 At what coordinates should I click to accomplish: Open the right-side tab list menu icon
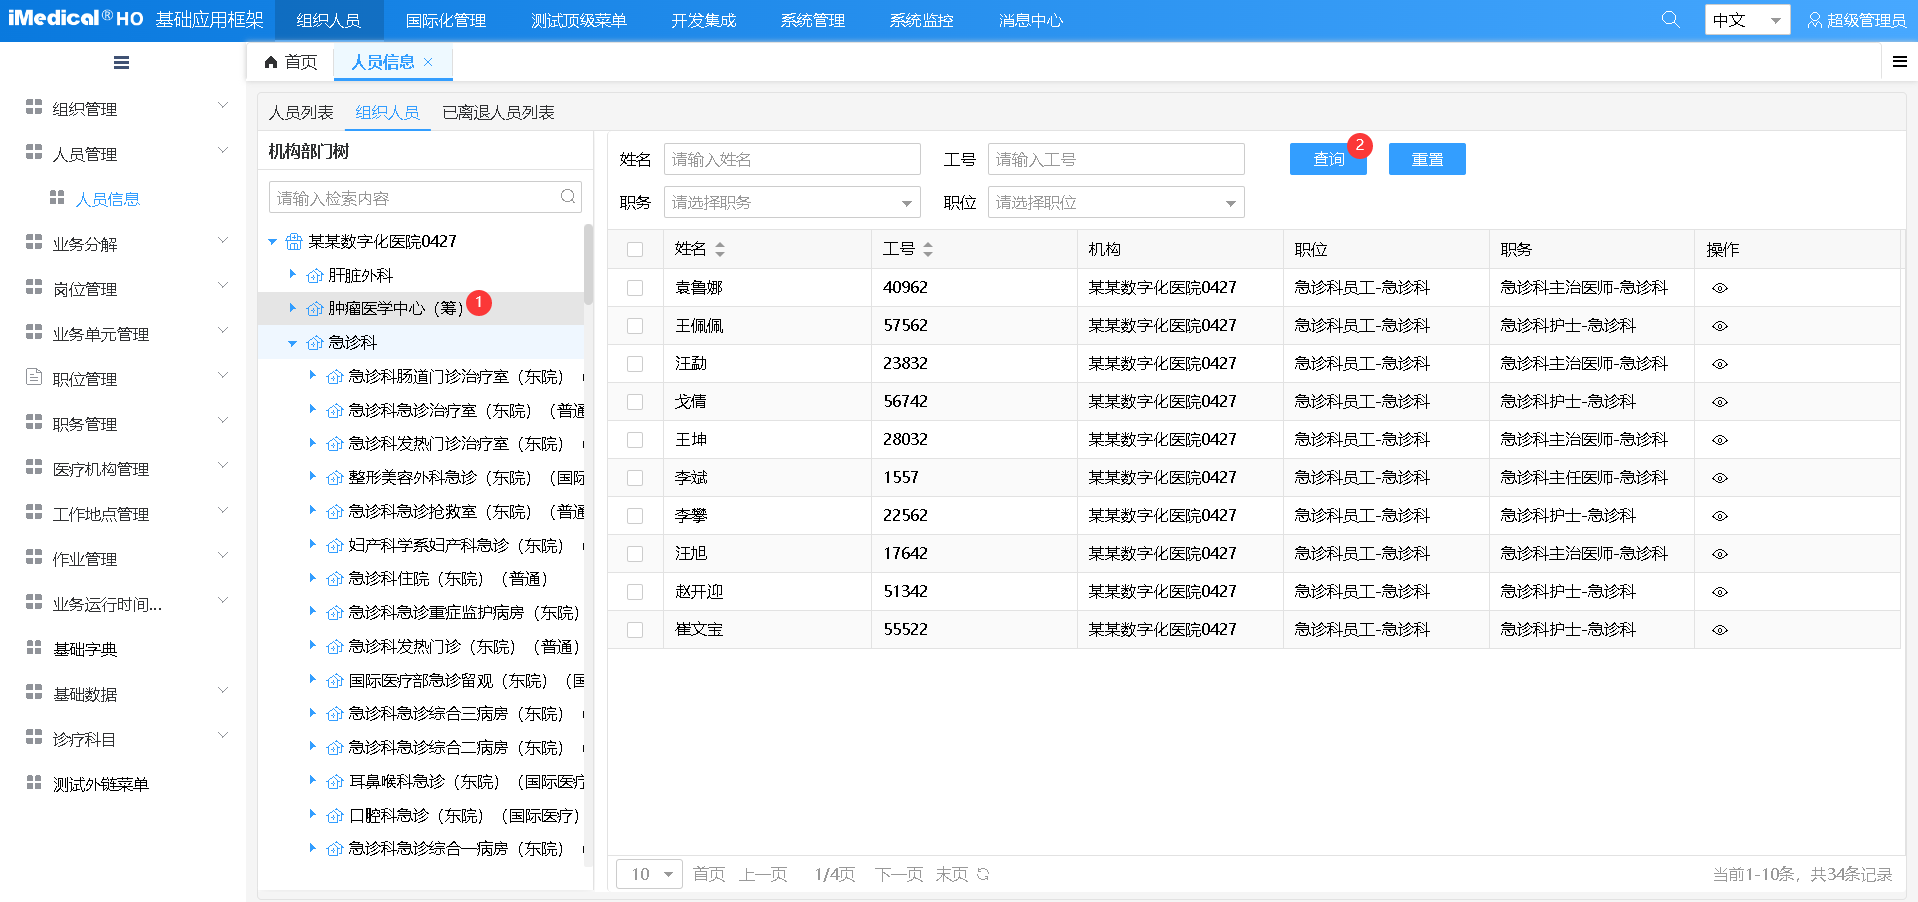(1899, 62)
